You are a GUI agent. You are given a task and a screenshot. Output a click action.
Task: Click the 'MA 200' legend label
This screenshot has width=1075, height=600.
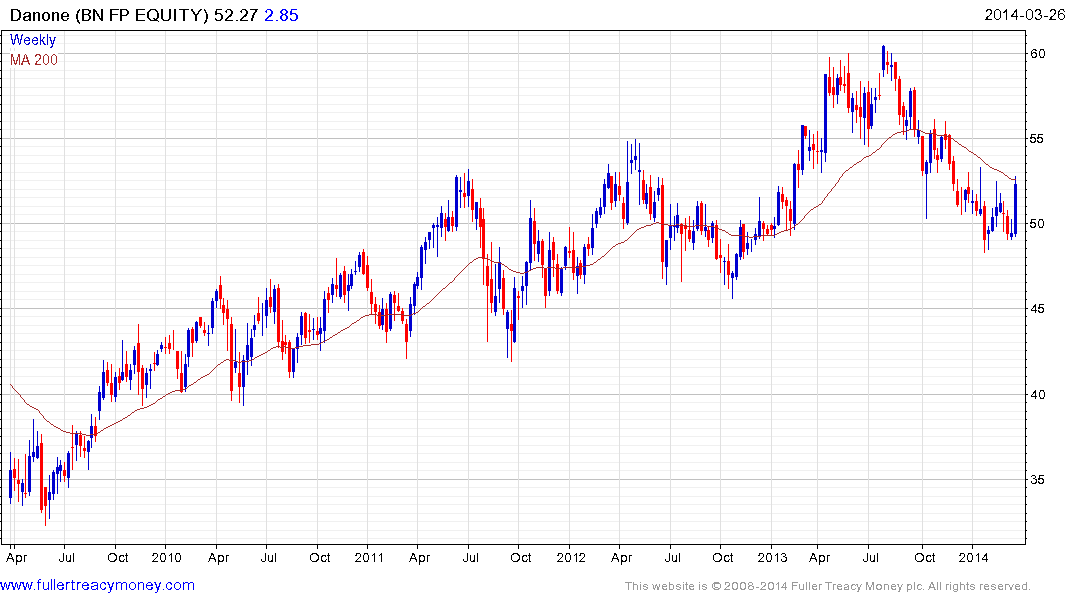coord(34,60)
